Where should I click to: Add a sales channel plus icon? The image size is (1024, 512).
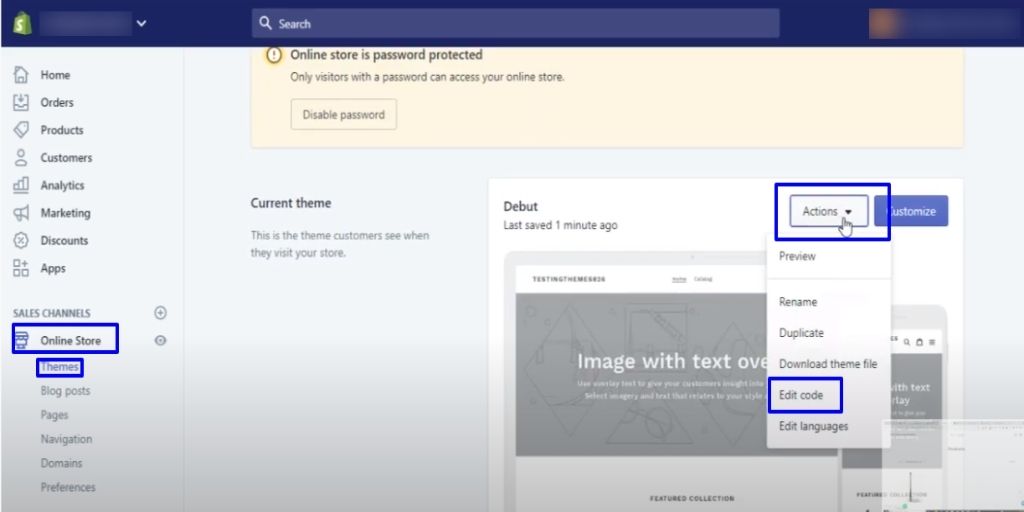pyautogui.click(x=160, y=313)
